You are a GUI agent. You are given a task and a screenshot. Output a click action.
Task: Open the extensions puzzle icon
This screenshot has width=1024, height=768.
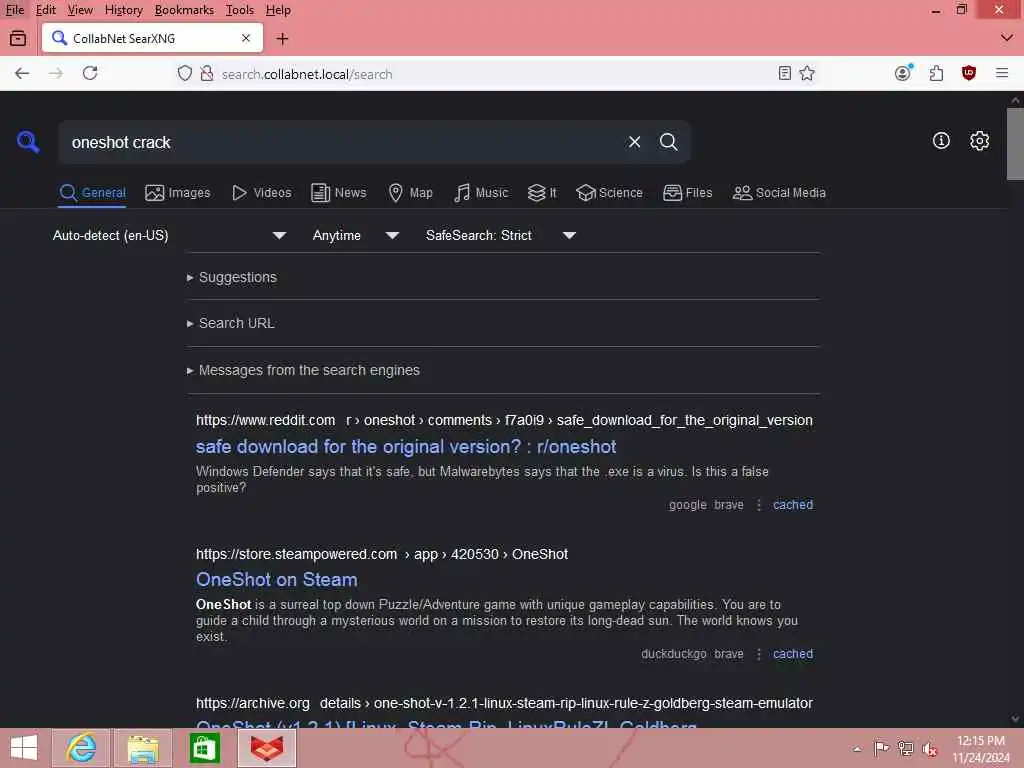(936, 73)
